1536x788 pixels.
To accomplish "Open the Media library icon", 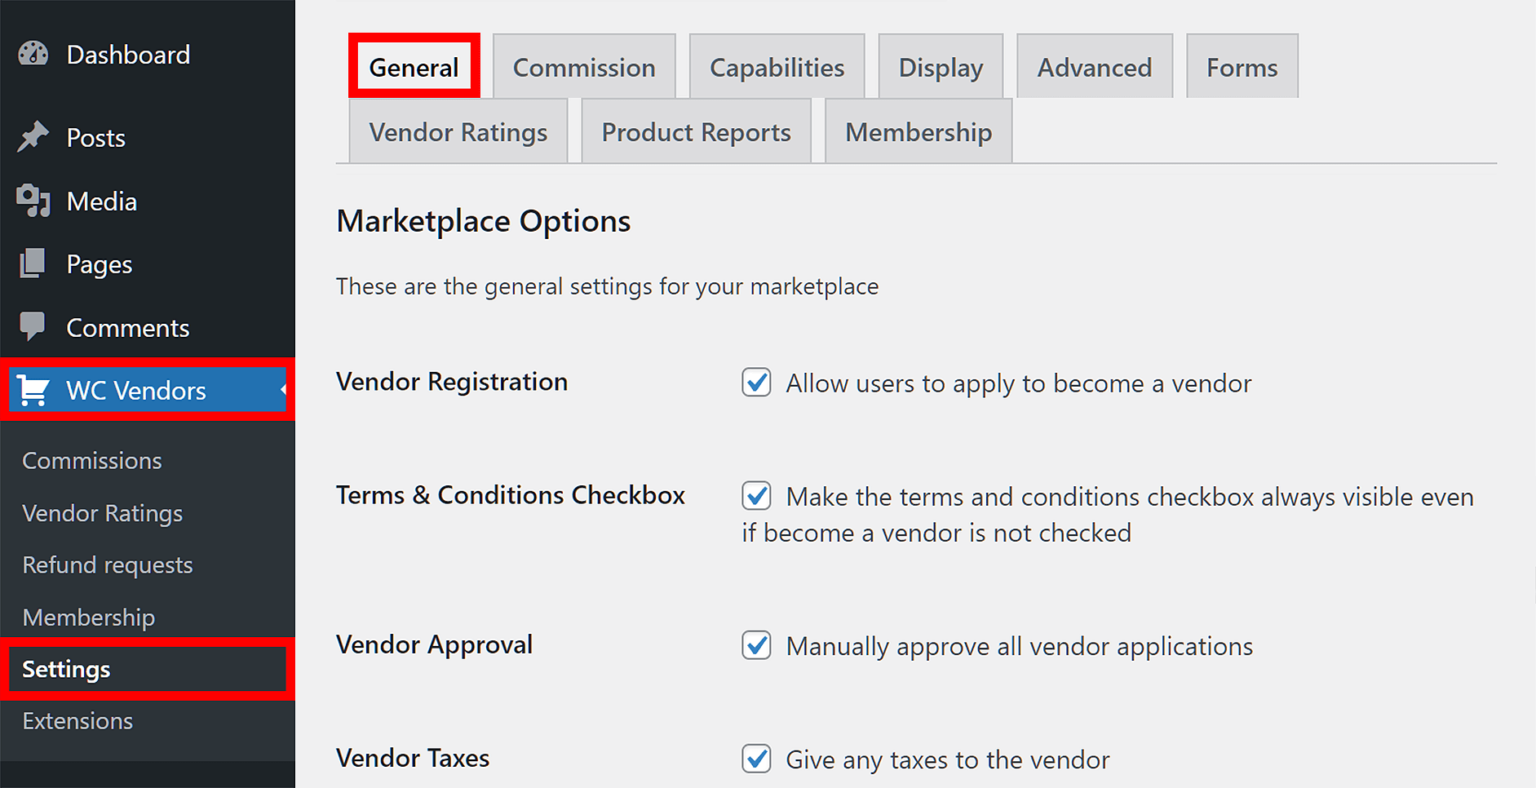I will coord(33,200).
